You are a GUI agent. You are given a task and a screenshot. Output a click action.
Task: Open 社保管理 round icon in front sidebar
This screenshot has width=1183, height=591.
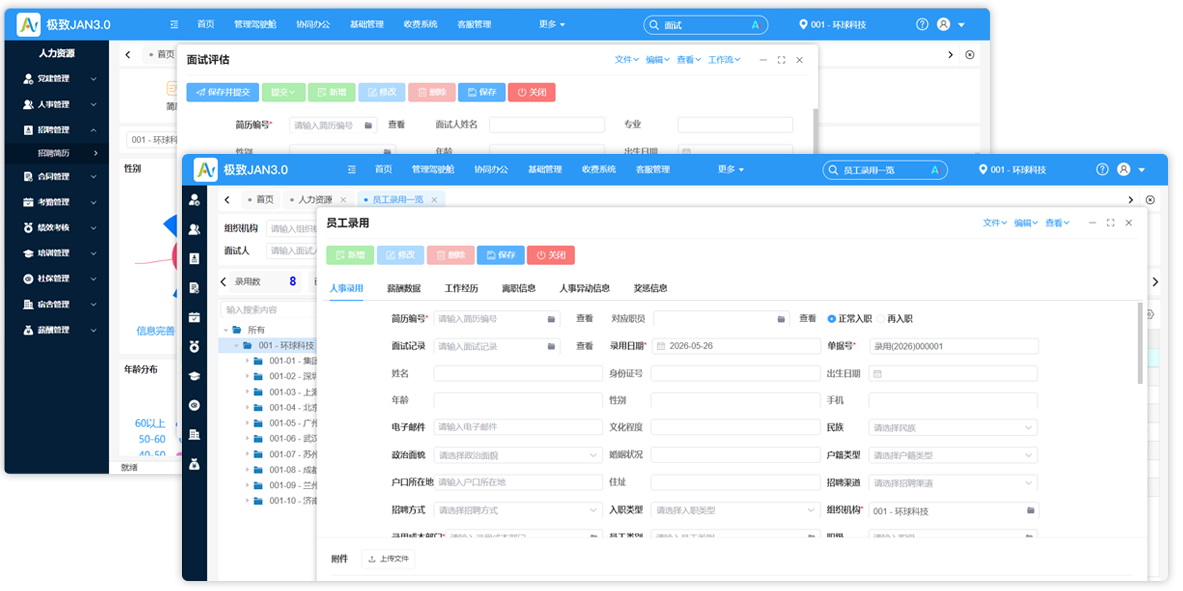[x=195, y=405]
